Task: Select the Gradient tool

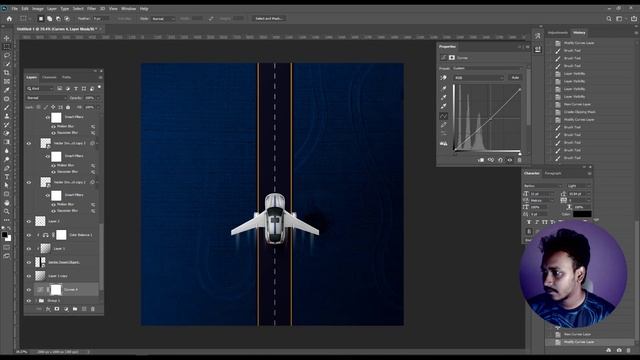Action: pos(7,142)
